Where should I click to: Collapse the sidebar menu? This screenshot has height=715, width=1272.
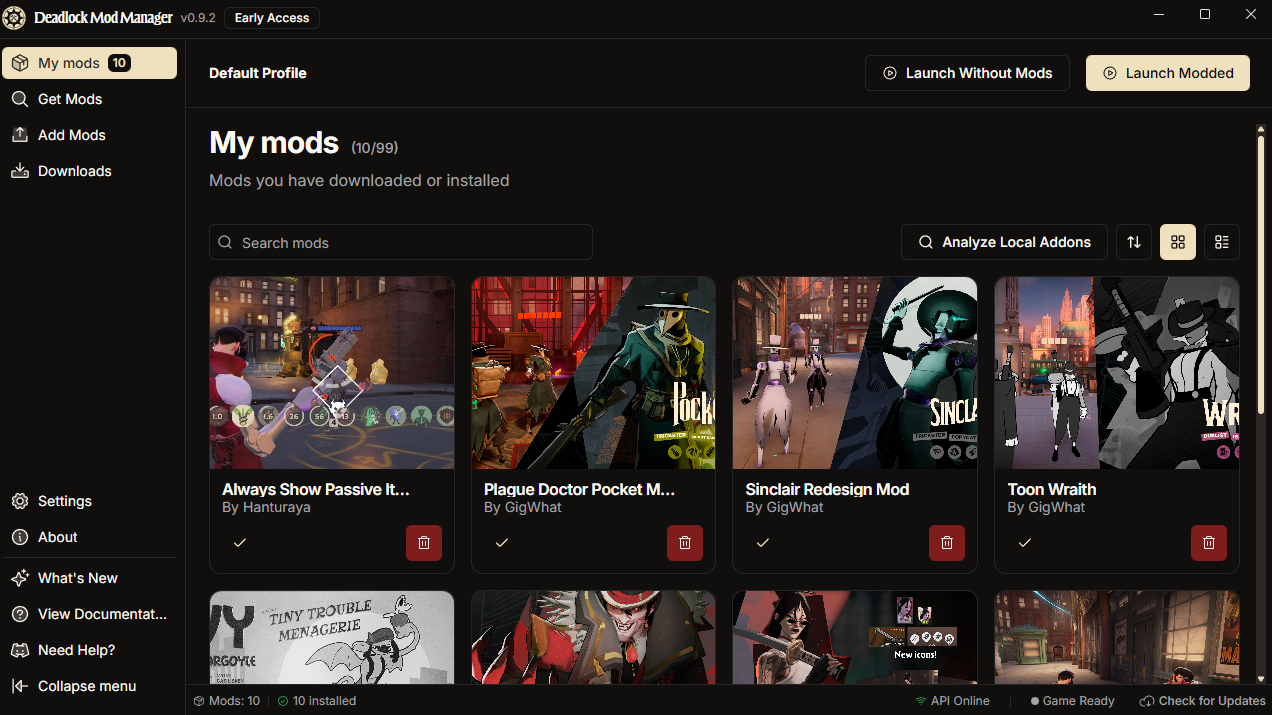(x=89, y=686)
